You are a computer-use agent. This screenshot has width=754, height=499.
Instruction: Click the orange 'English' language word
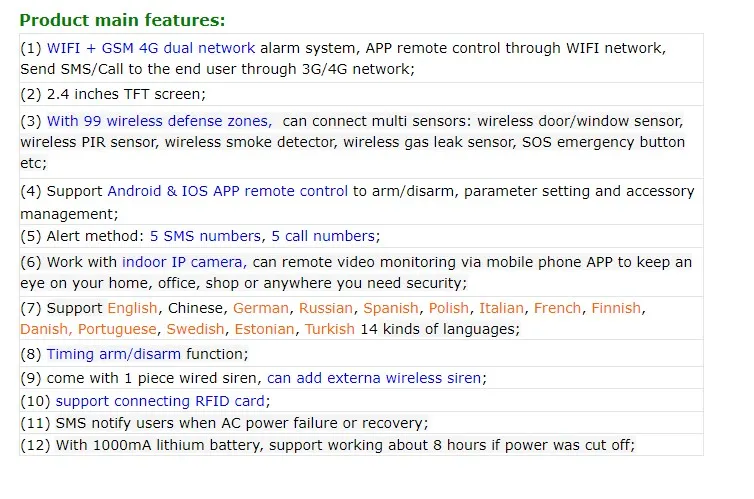tap(132, 308)
